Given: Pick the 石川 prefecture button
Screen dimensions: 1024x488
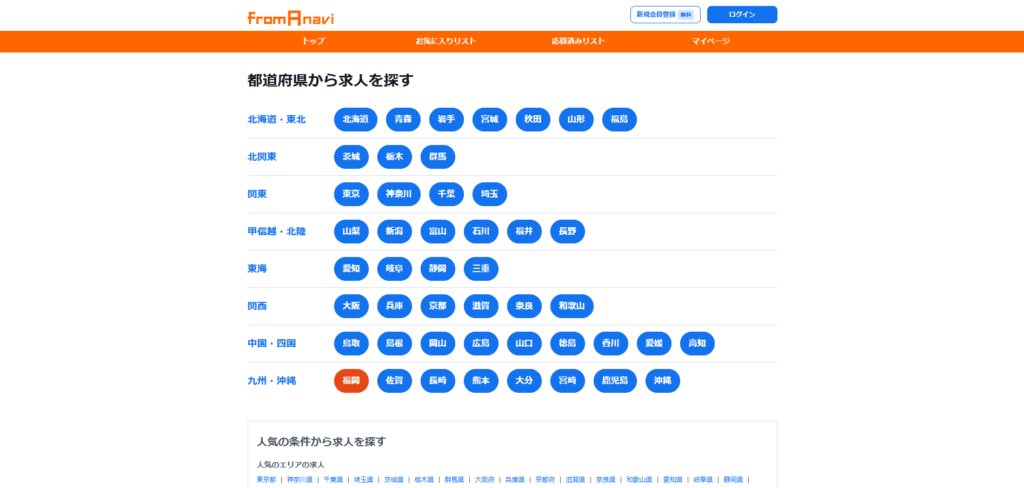Looking at the screenshot, I should pyautogui.click(x=481, y=231).
